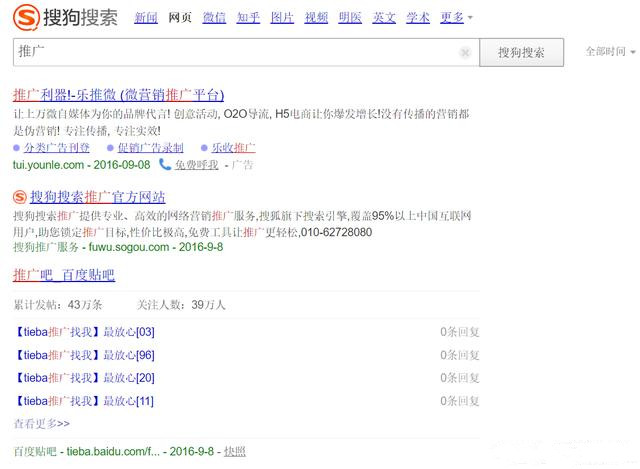Click 0条回复 beside the 最放心[03] post
This screenshot has width=640, height=469.
(460, 332)
